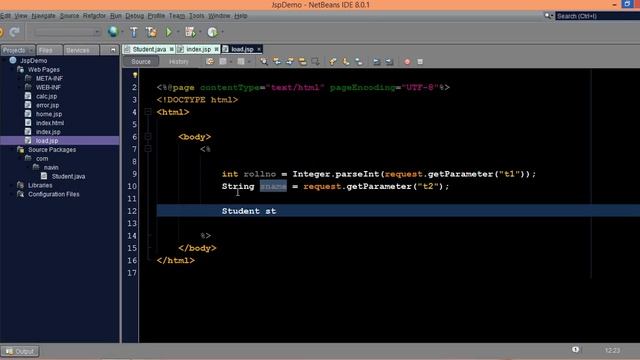This screenshot has width=640, height=360.
Task: Switch to Files panel tab
Action: (49, 50)
